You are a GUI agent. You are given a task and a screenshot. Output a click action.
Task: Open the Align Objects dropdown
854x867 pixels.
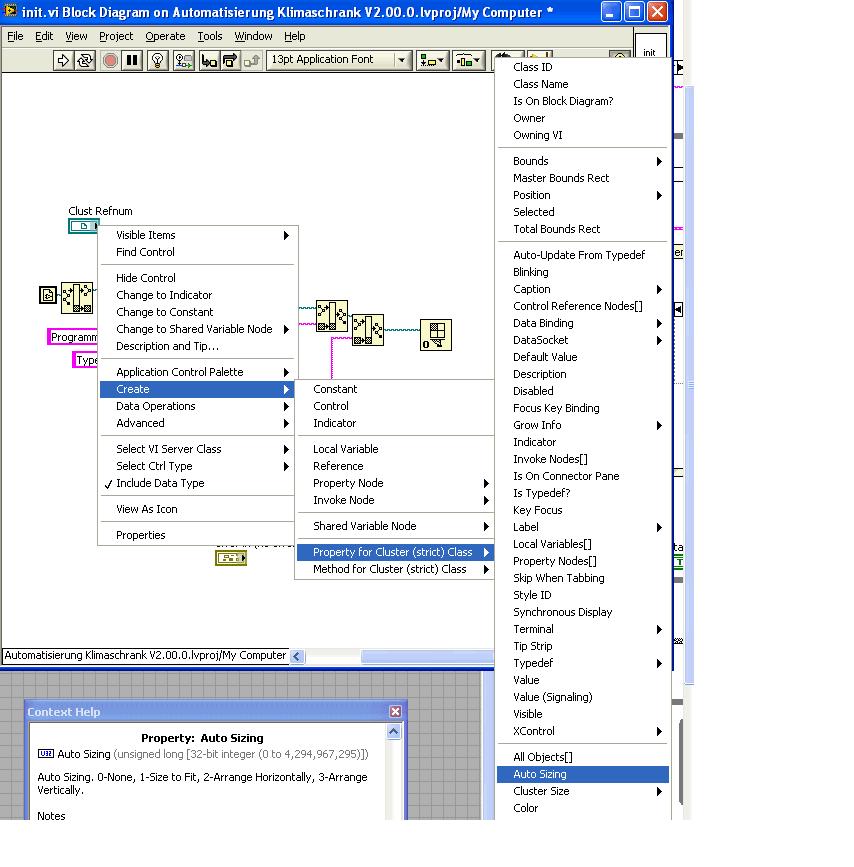point(432,60)
